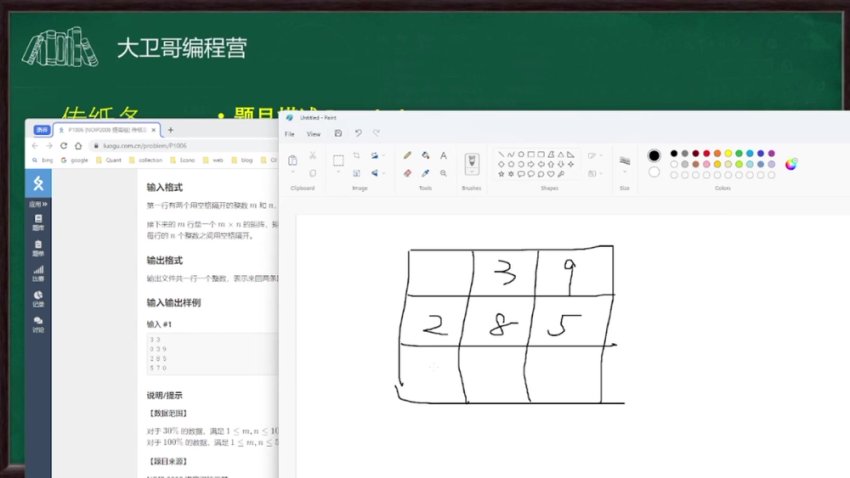
Task: Pick the Color picker eyedropper tool
Action: pyautogui.click(x=425, y=173)
